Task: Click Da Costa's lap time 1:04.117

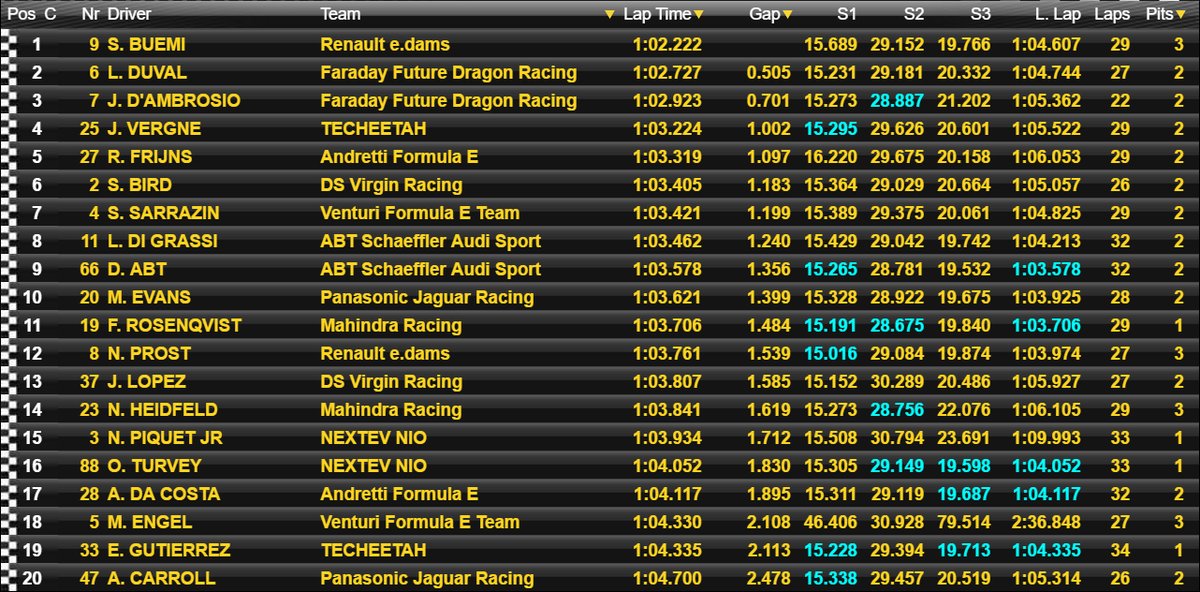Action: point(667,494)
